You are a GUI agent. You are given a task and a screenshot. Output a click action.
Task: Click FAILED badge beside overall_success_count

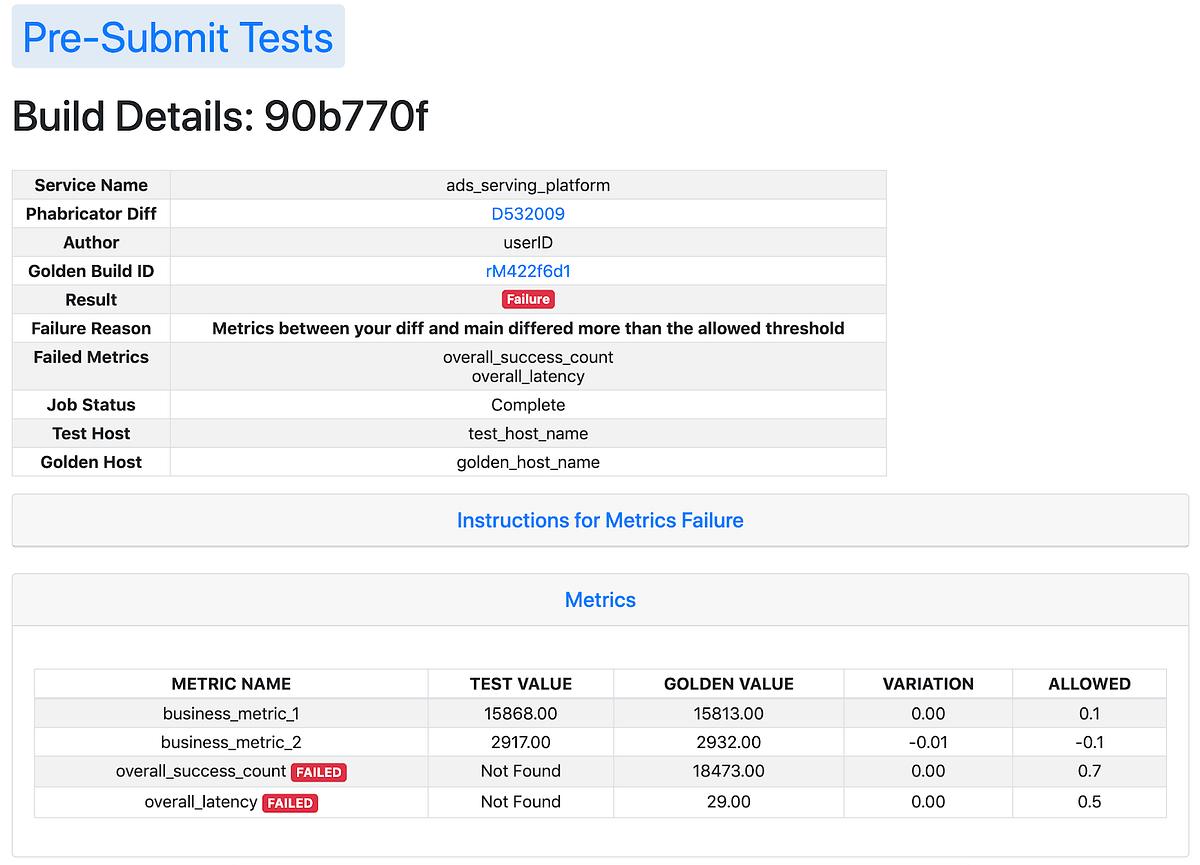click(x=319, y=772)
